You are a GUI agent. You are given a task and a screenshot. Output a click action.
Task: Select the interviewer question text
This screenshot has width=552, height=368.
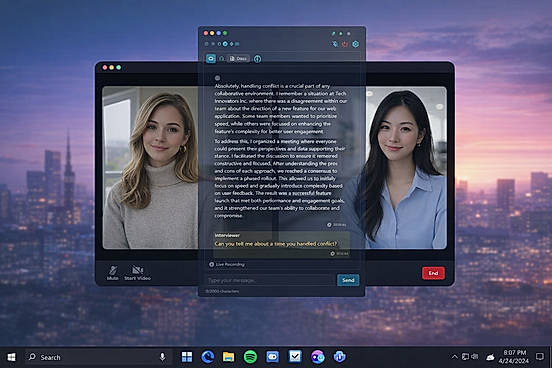pos(276,244)
